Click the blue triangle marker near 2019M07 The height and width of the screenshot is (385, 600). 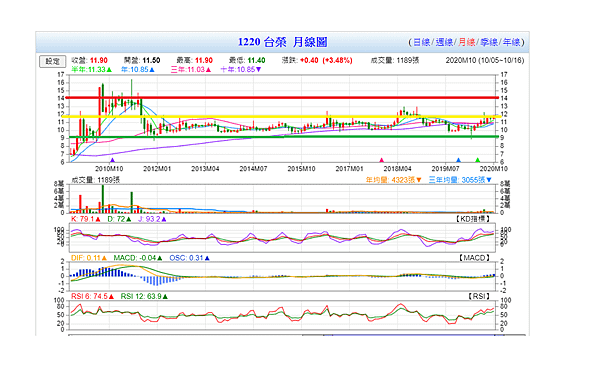click(458, 160)
